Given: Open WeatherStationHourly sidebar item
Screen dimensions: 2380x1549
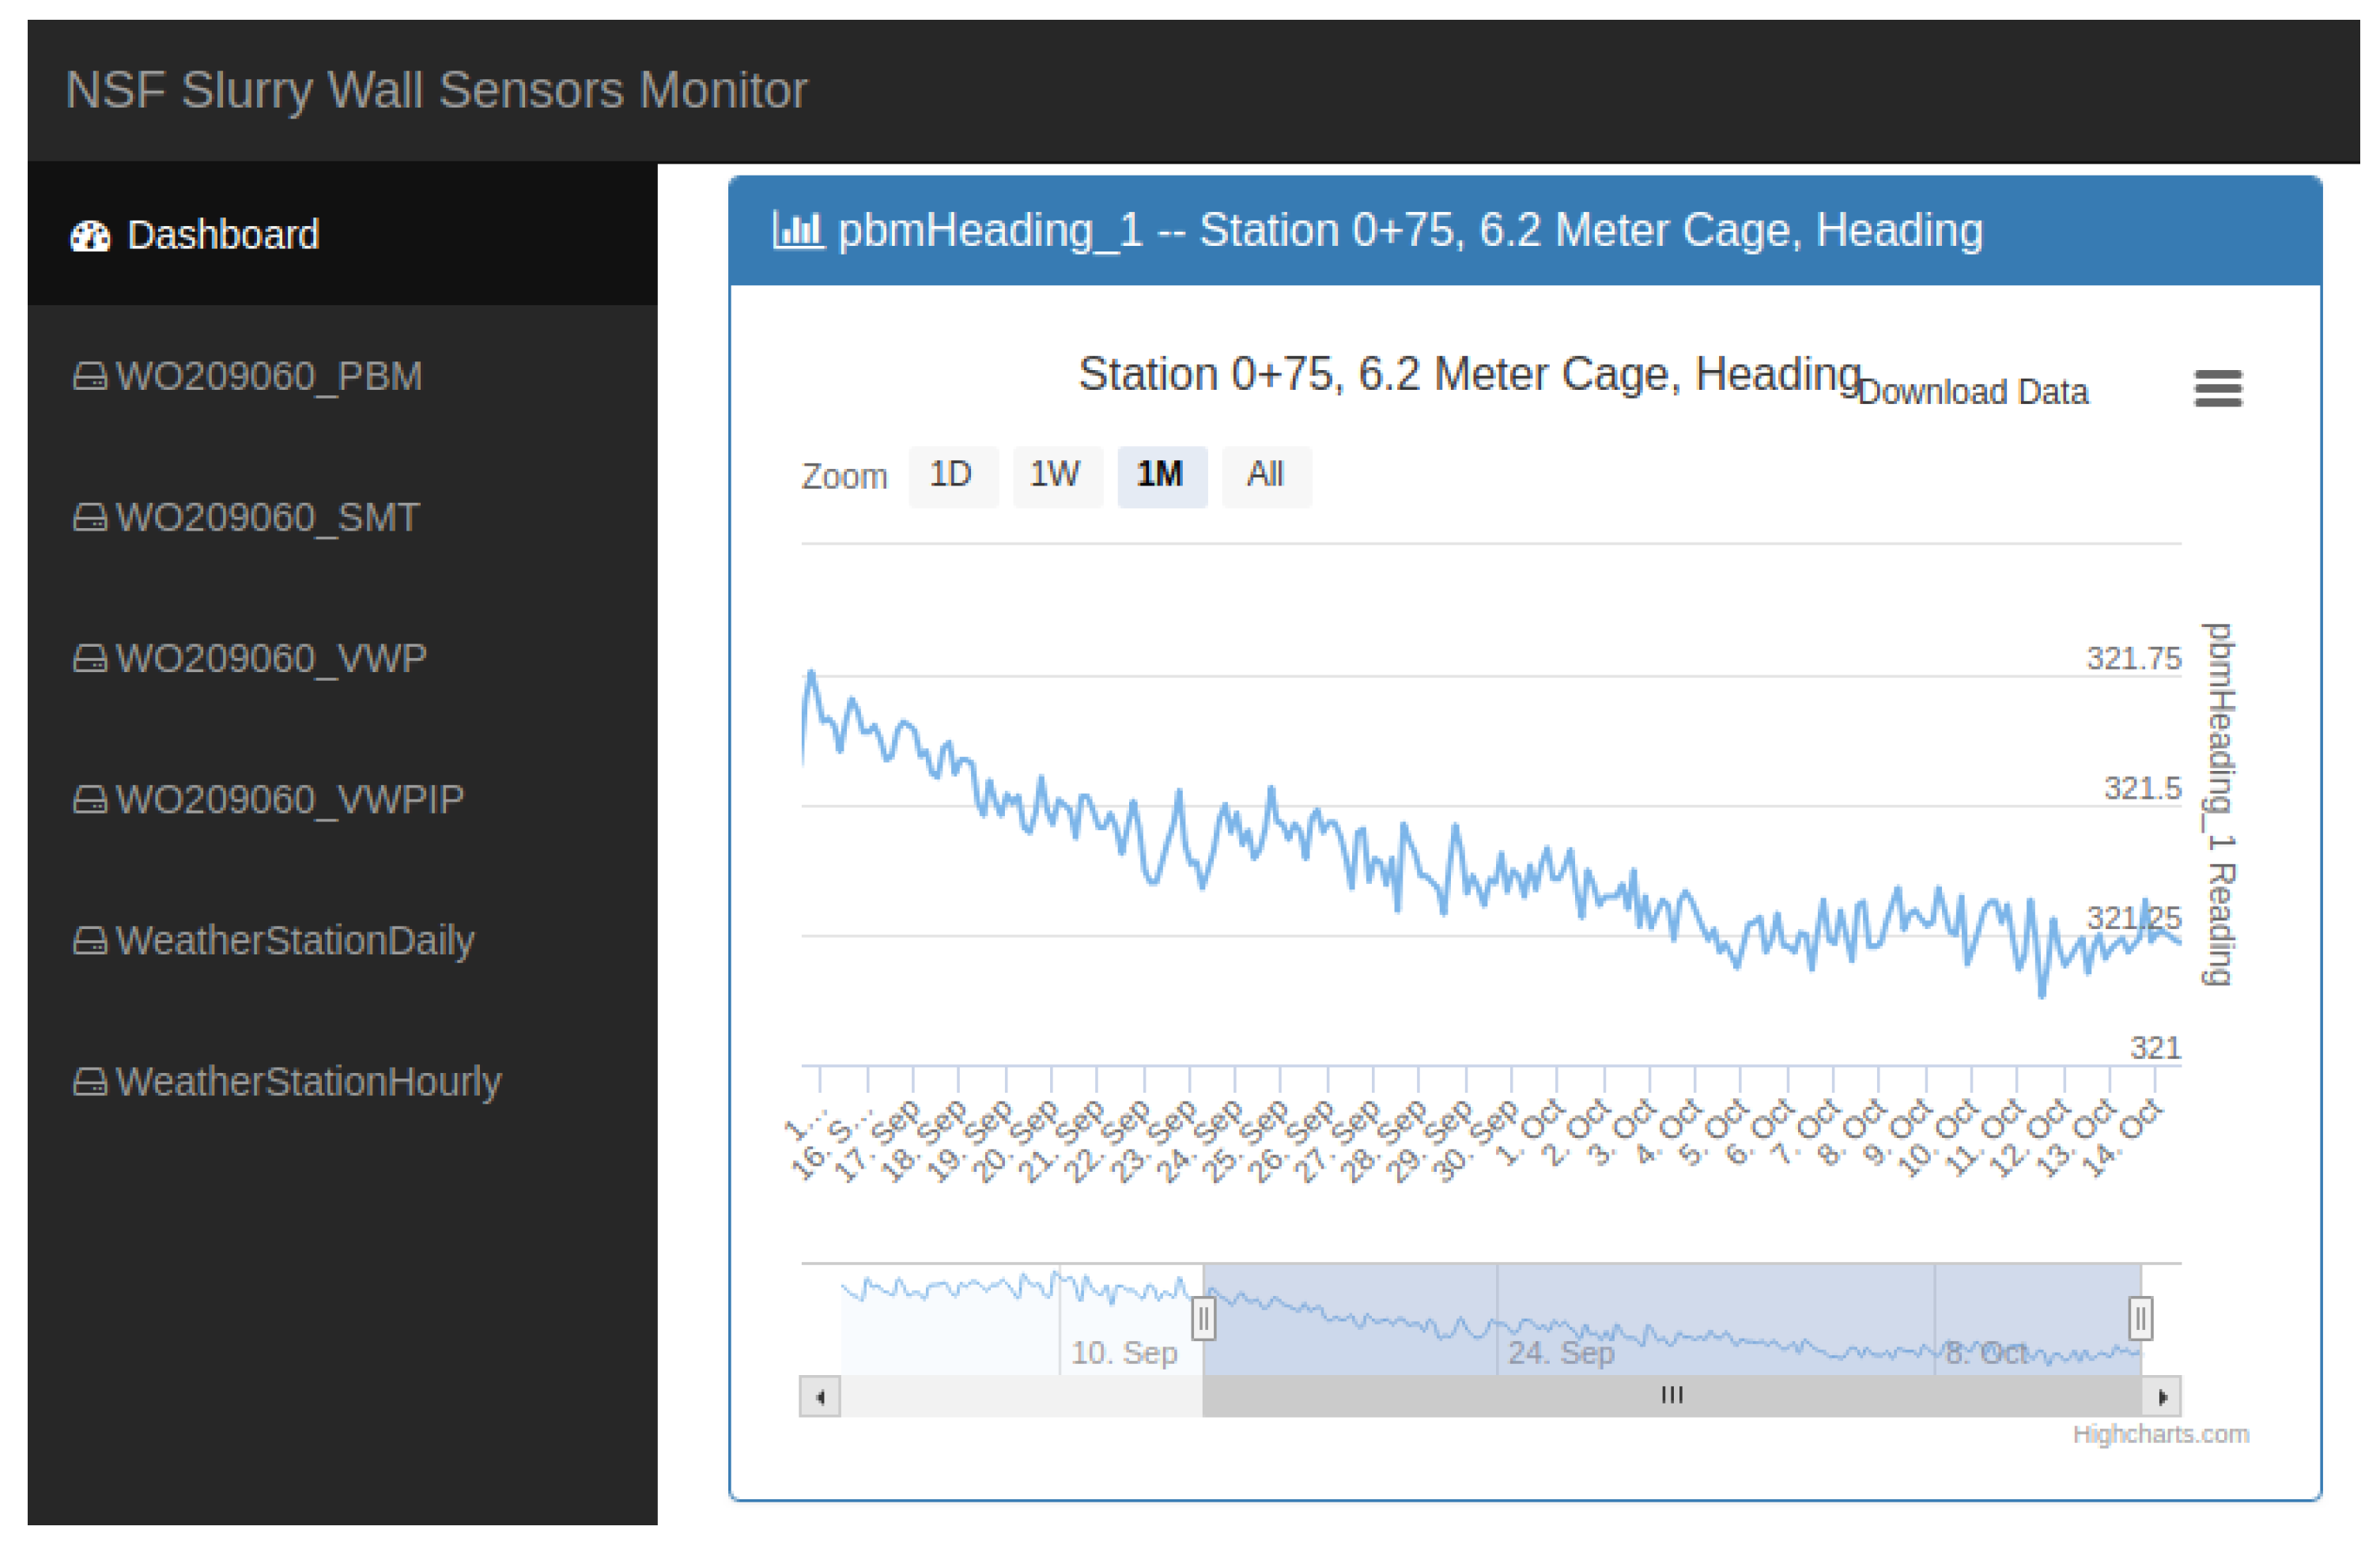Looking at the screenshot, I should point(307,1082).
